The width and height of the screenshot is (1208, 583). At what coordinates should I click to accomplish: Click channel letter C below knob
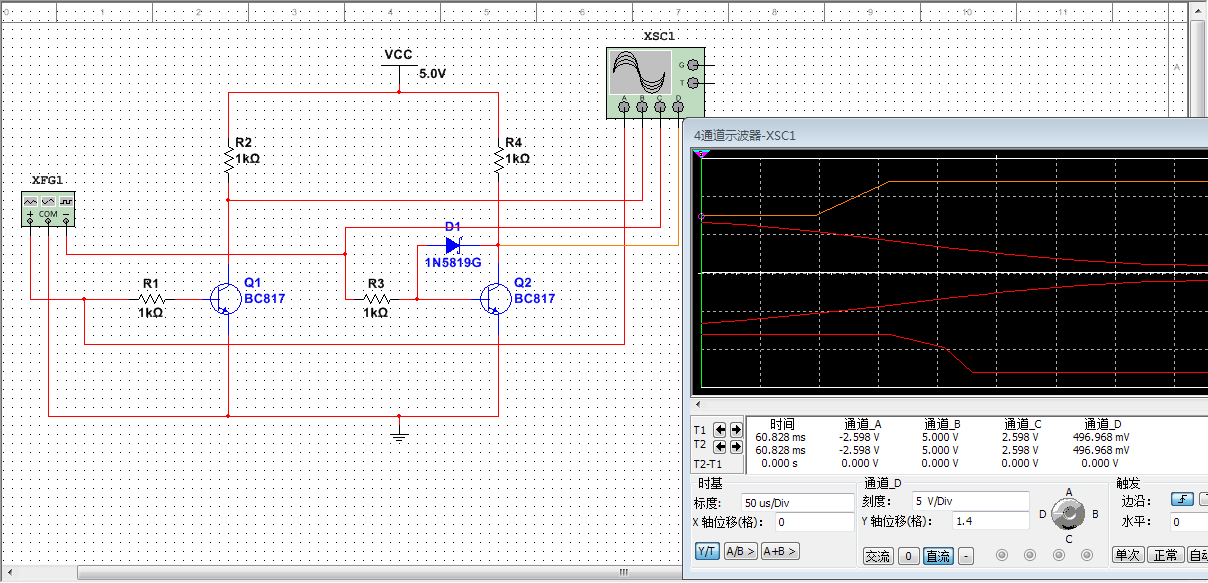[1068, 539]
